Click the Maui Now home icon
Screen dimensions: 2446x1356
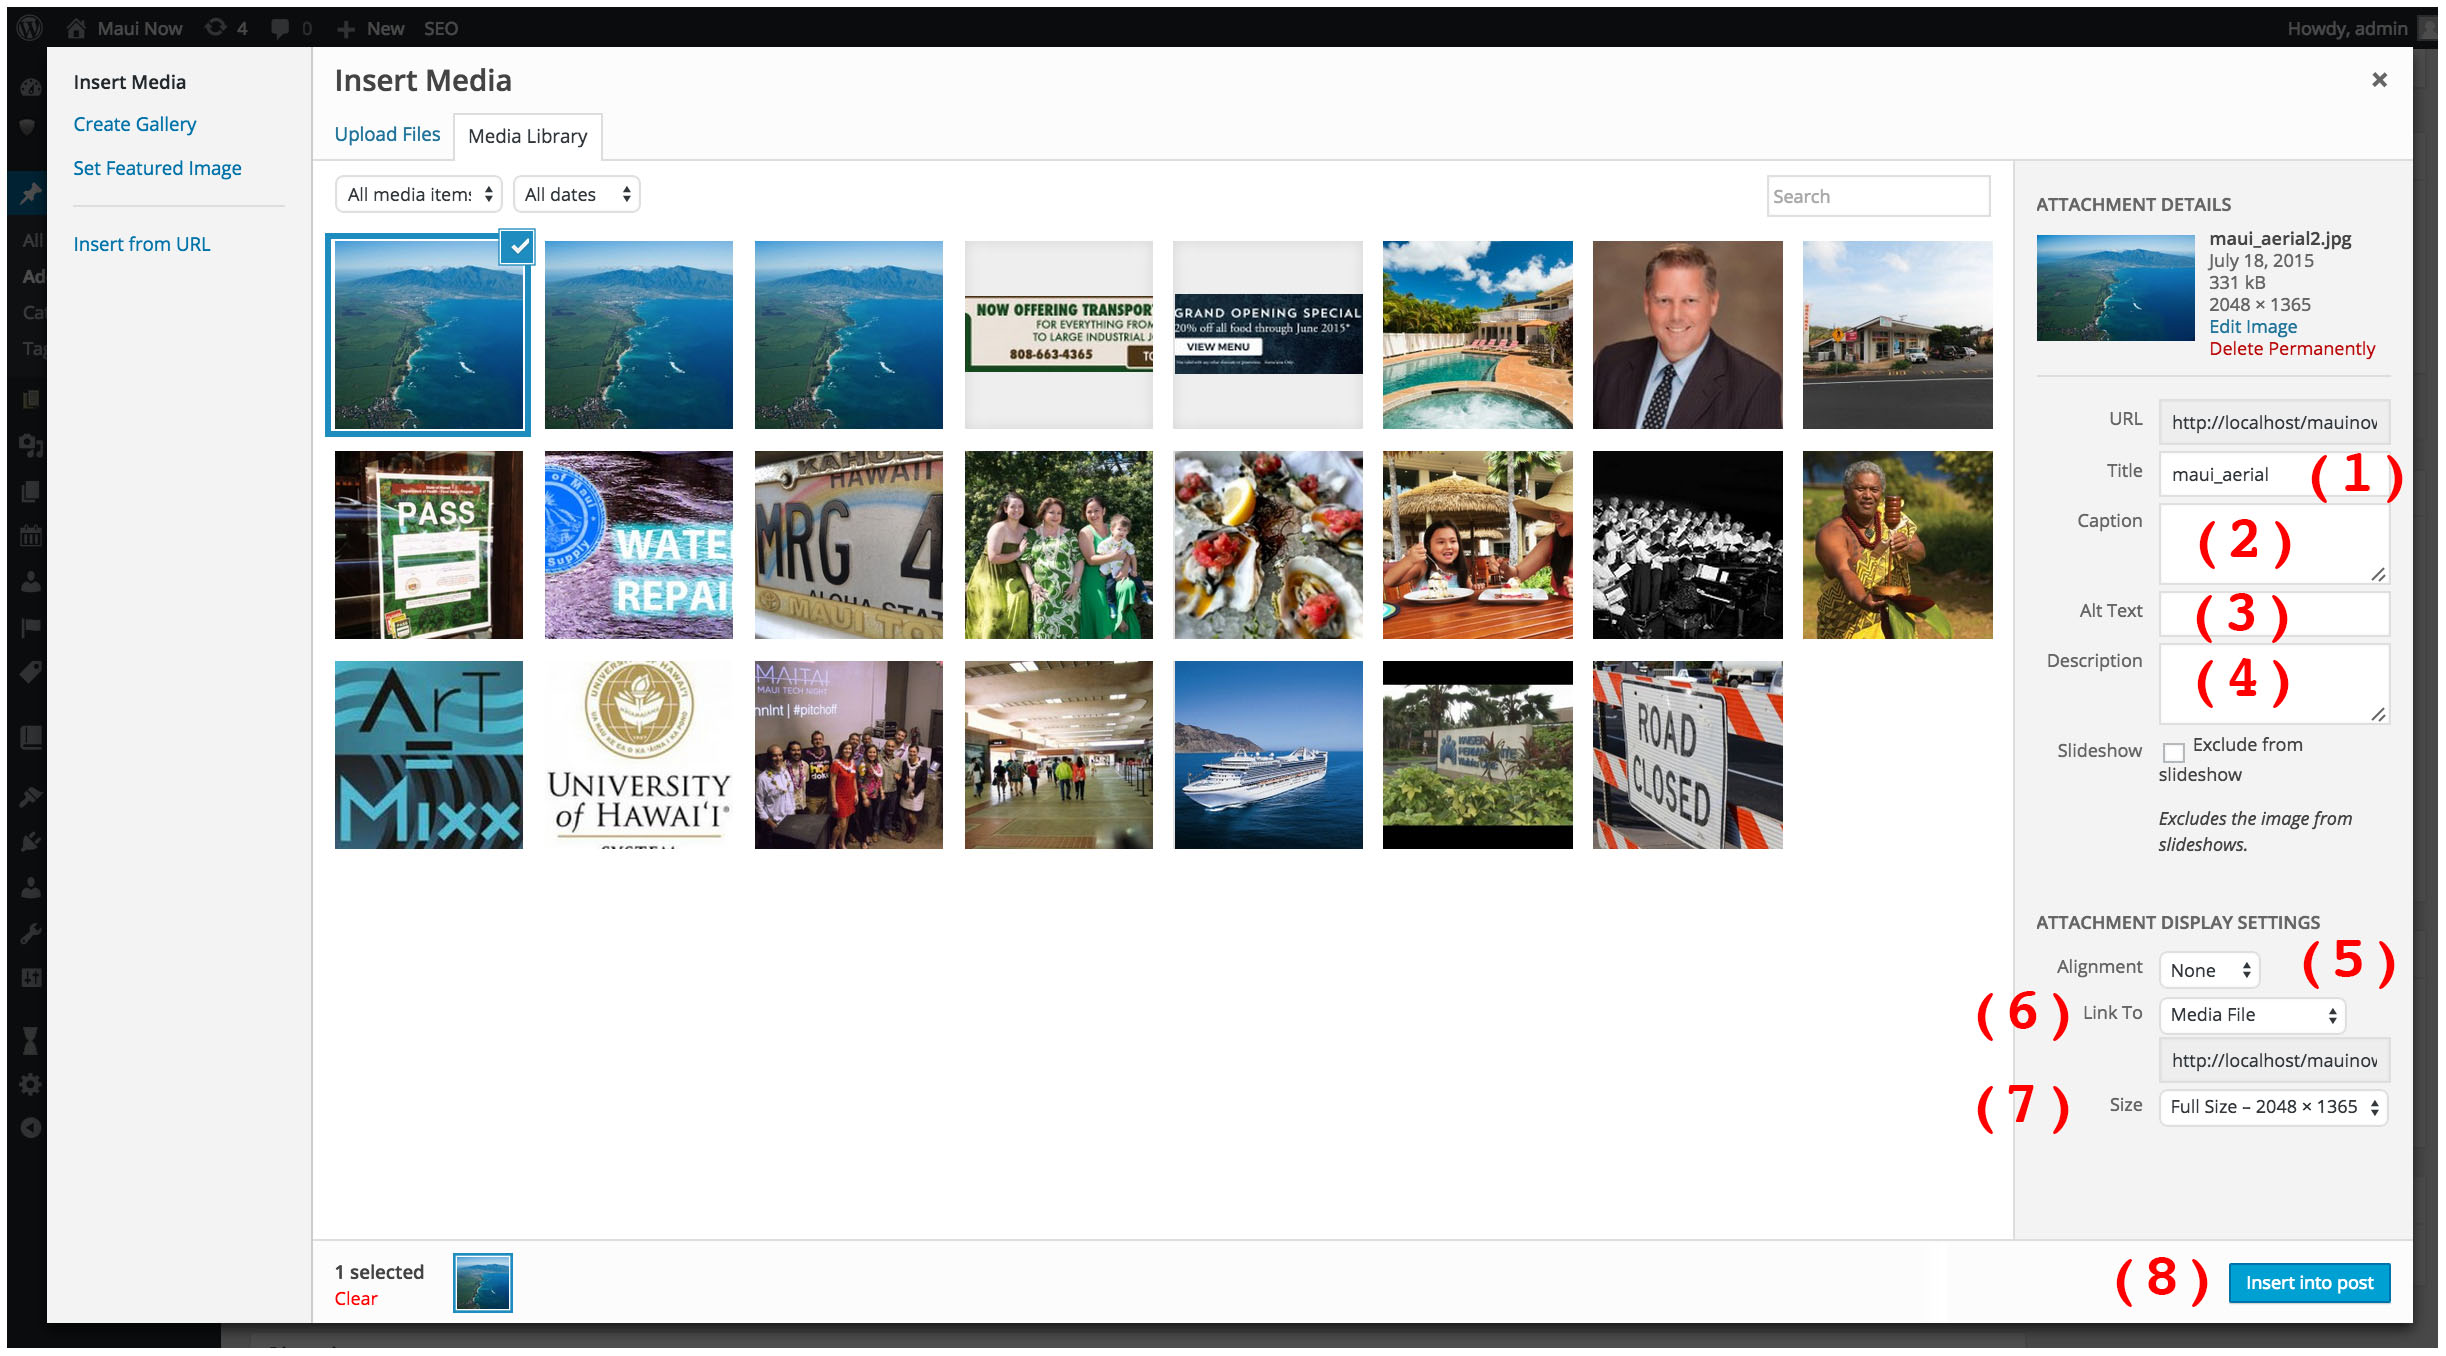[x=76, y=28]
